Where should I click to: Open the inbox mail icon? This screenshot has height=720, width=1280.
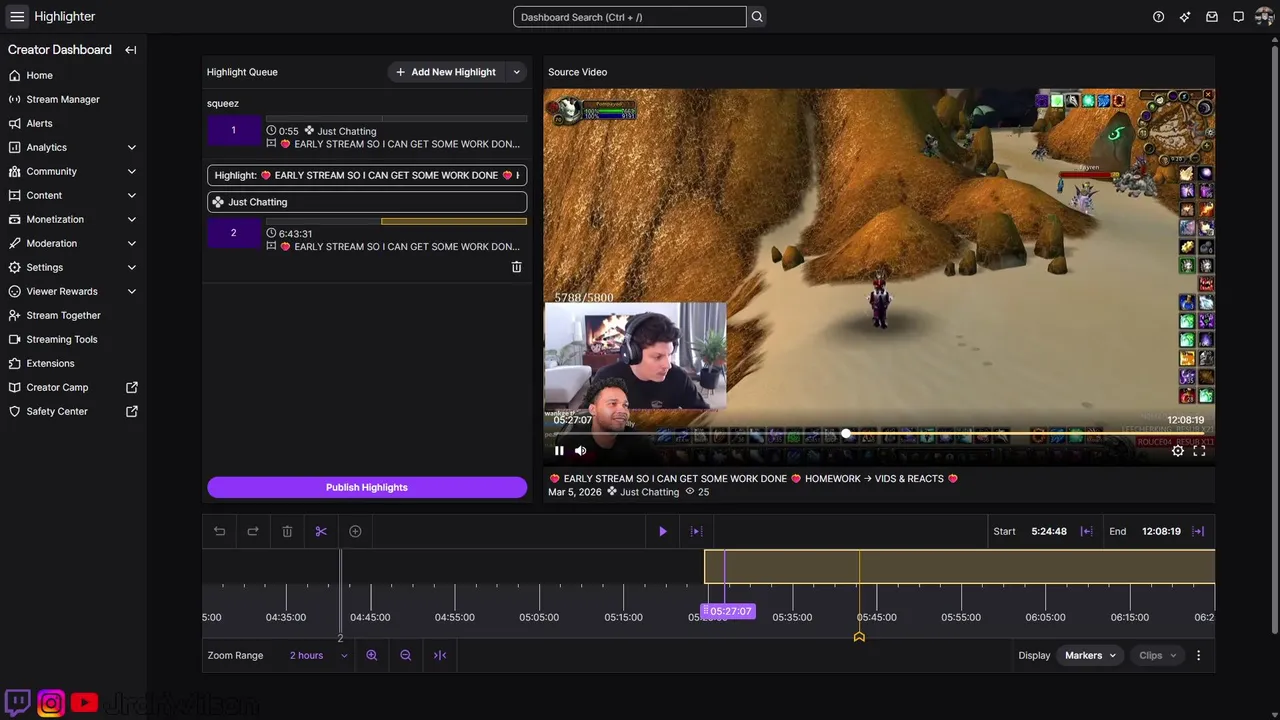[1212, 17]
